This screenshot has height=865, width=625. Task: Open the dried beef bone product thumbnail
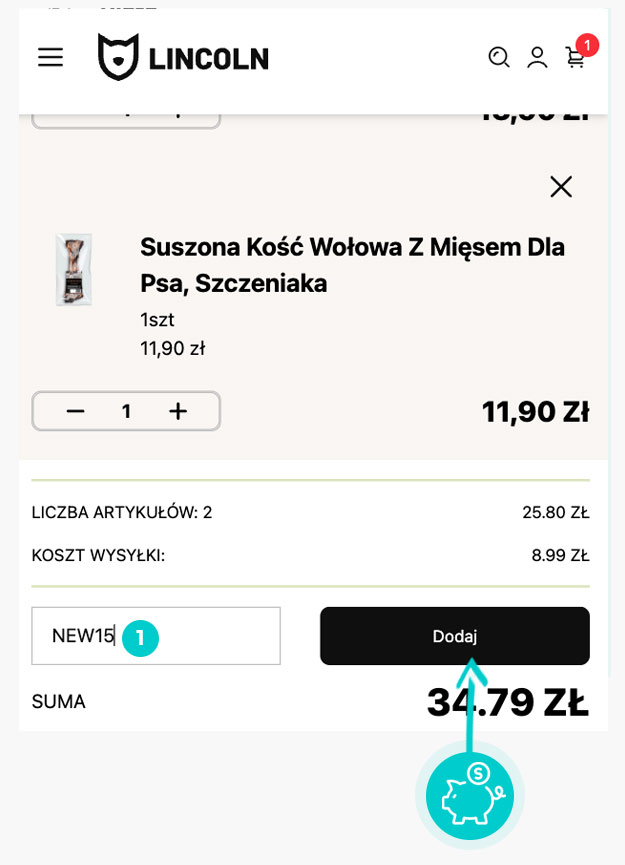click(74, 269)
